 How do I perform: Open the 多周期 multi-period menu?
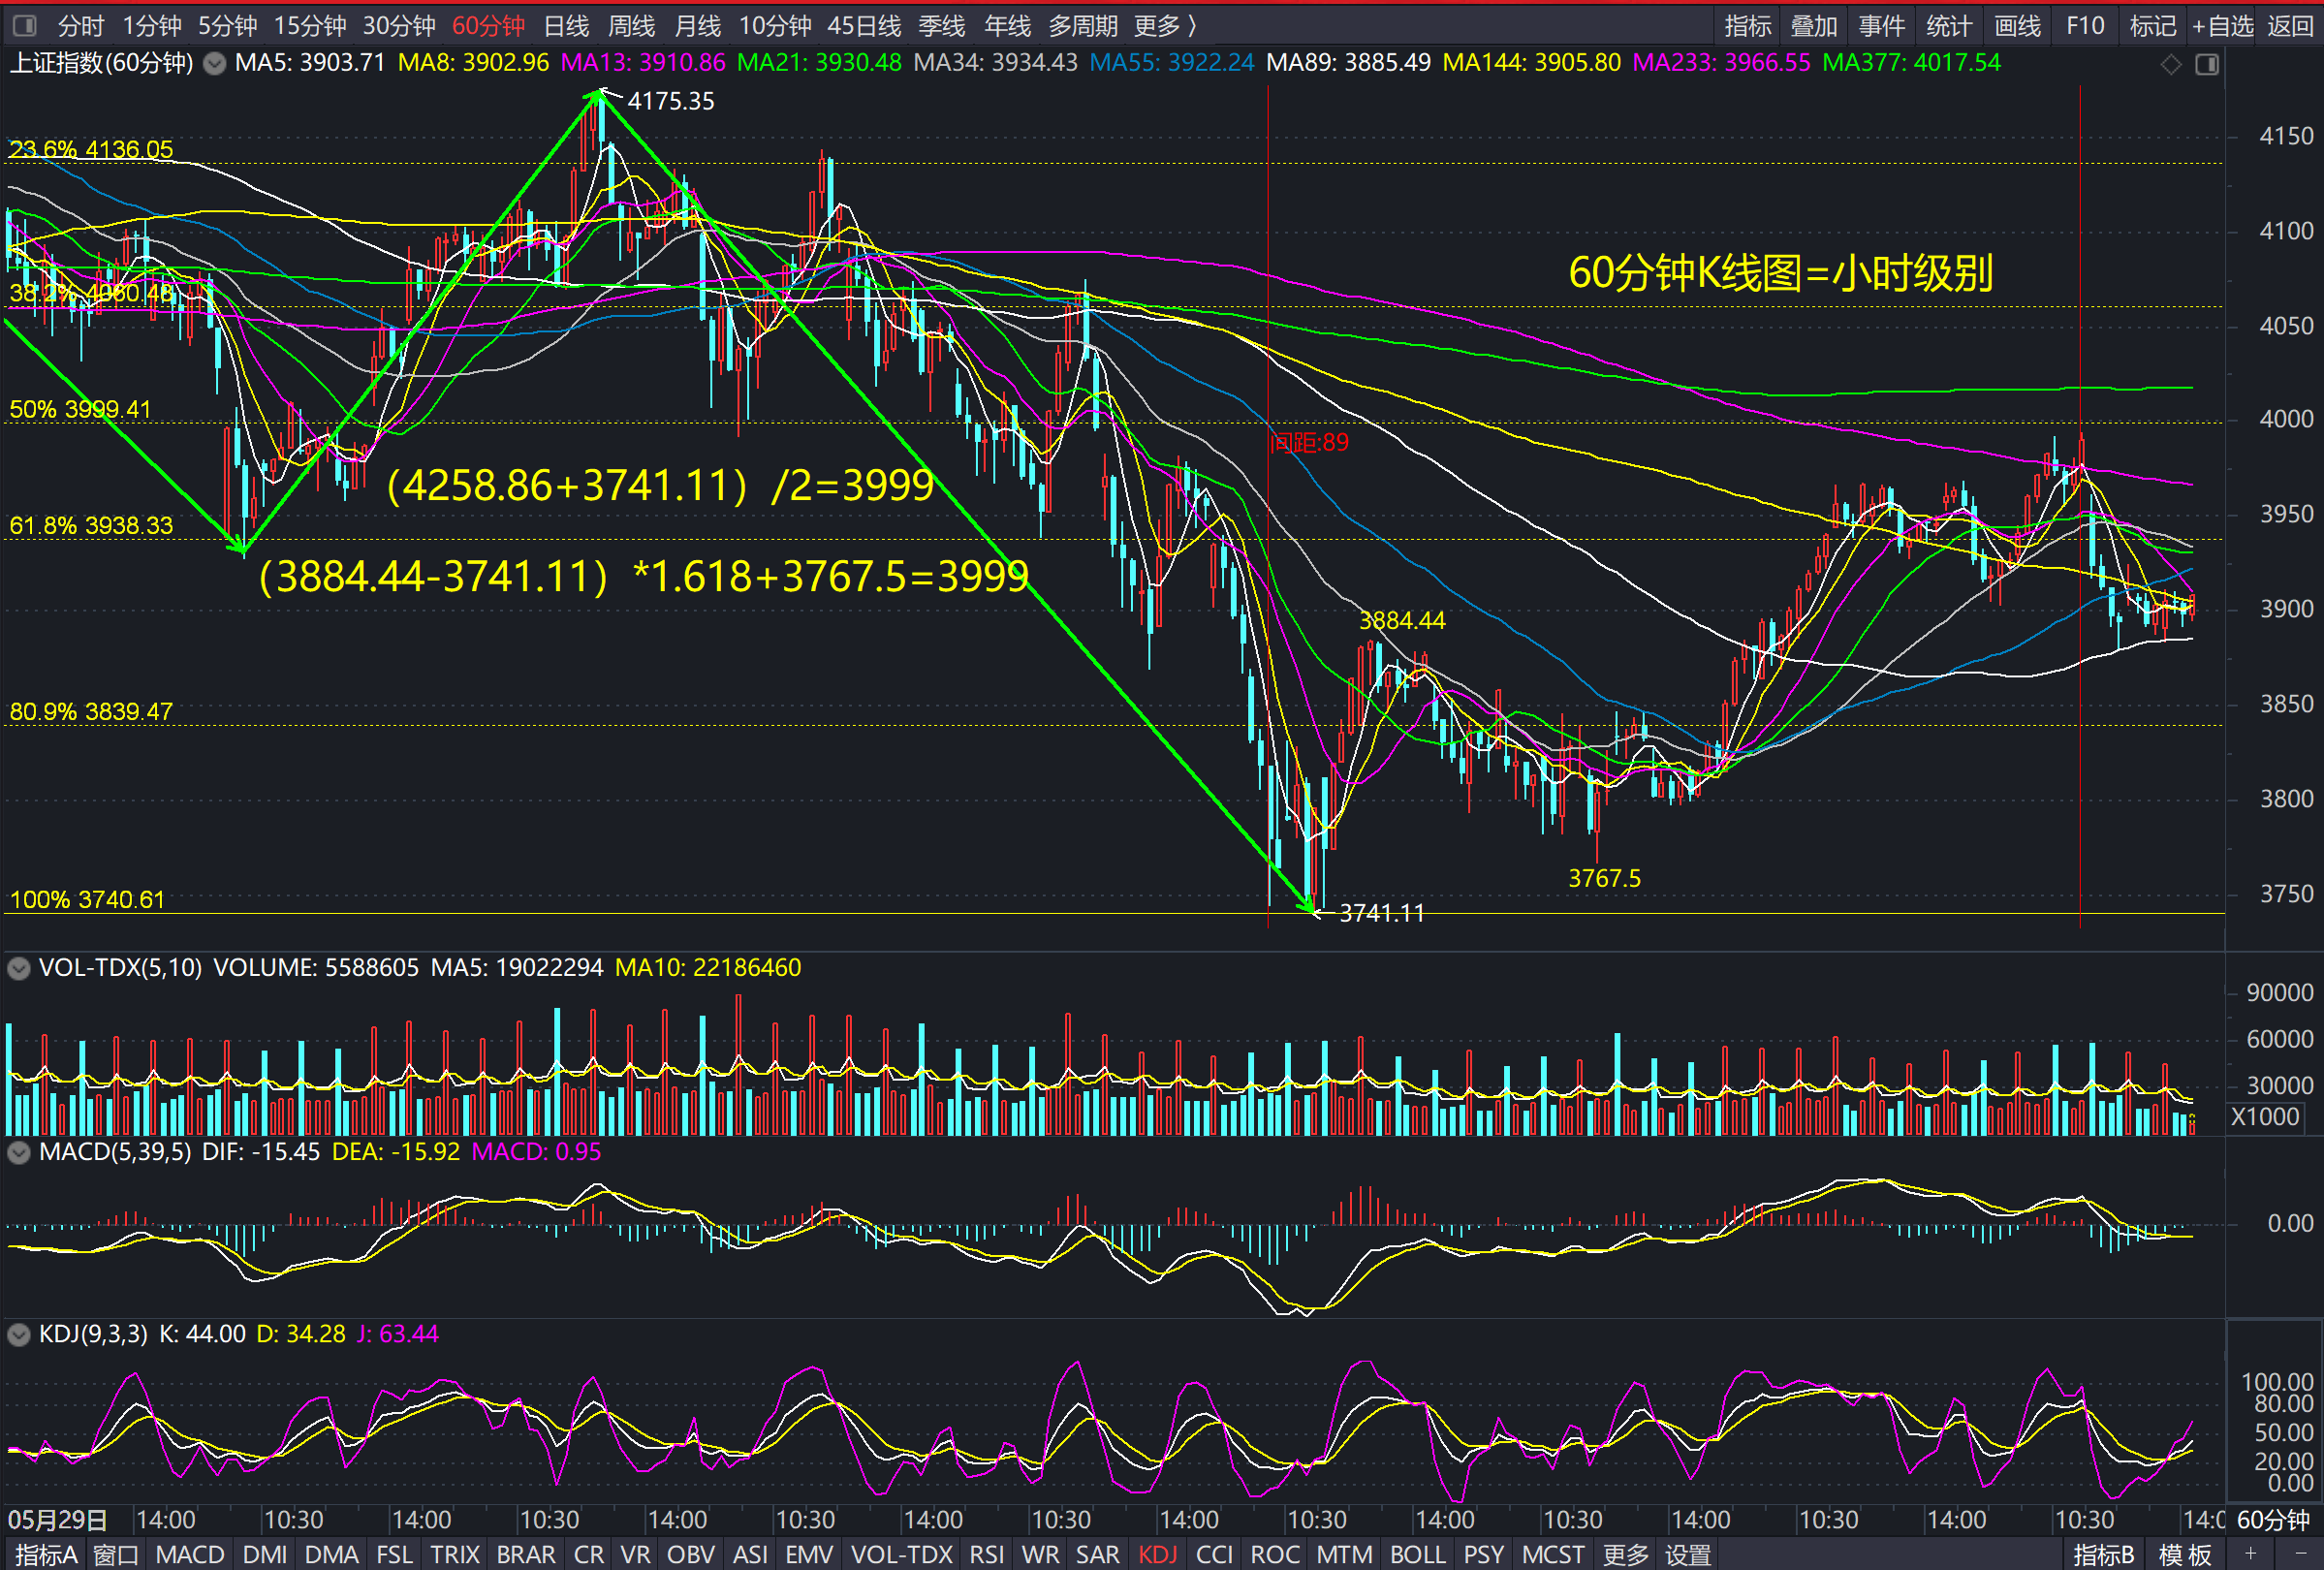click(1082, 26)
